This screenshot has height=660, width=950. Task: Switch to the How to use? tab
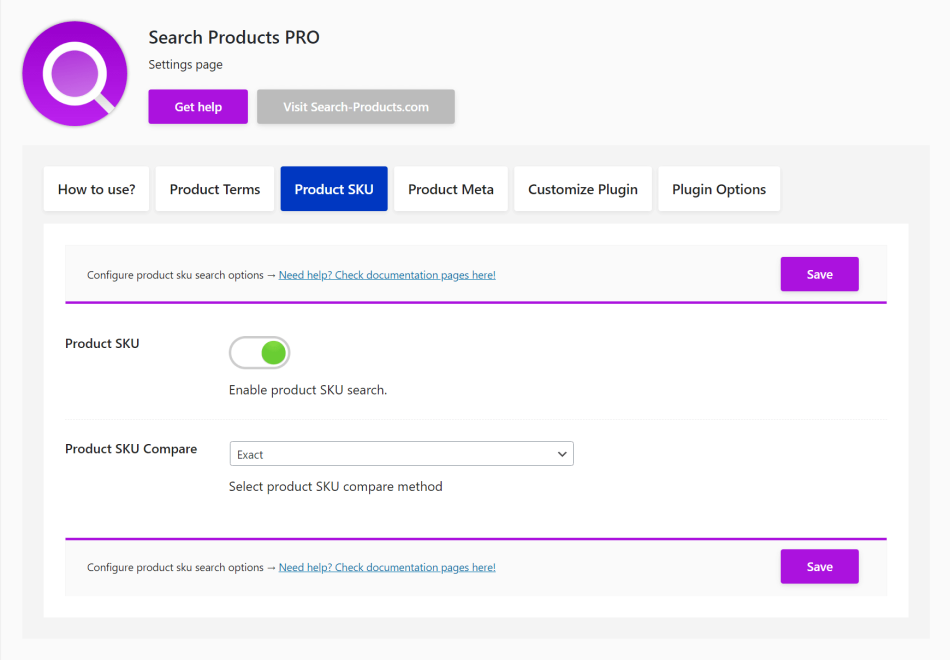pos(97,189)
